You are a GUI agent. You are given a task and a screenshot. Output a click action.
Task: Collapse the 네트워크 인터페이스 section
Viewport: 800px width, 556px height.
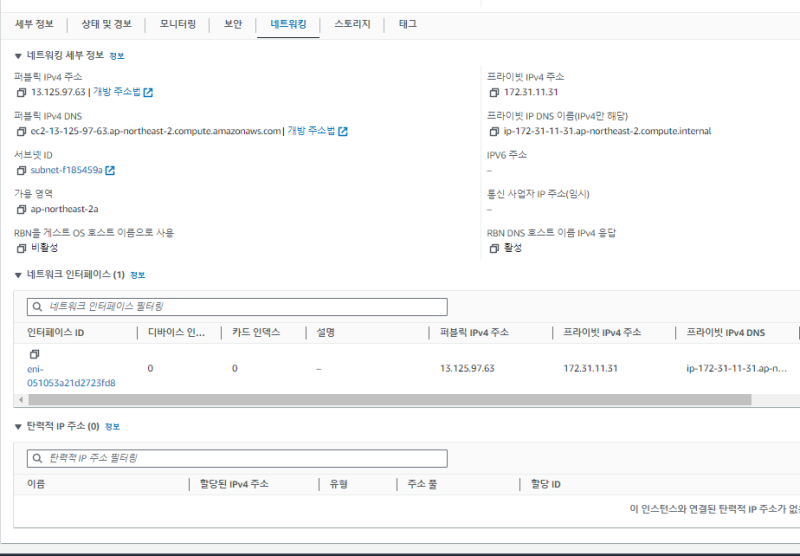click(18, 274)
